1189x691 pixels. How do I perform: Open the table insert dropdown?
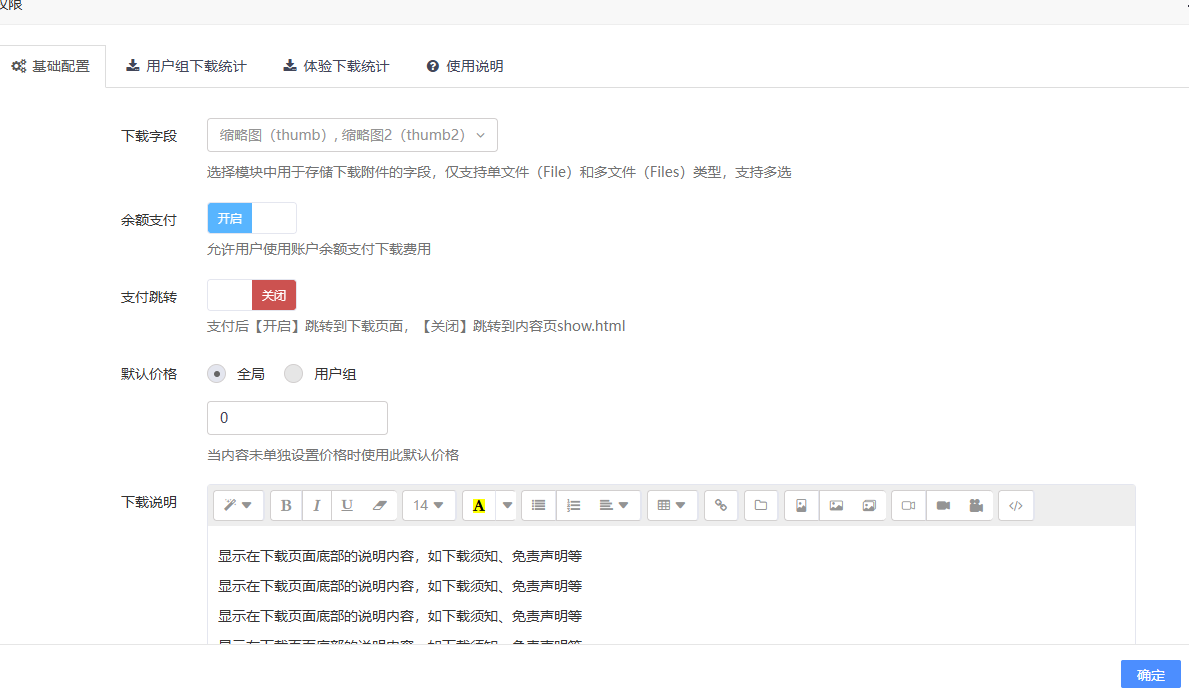[672, 505]
